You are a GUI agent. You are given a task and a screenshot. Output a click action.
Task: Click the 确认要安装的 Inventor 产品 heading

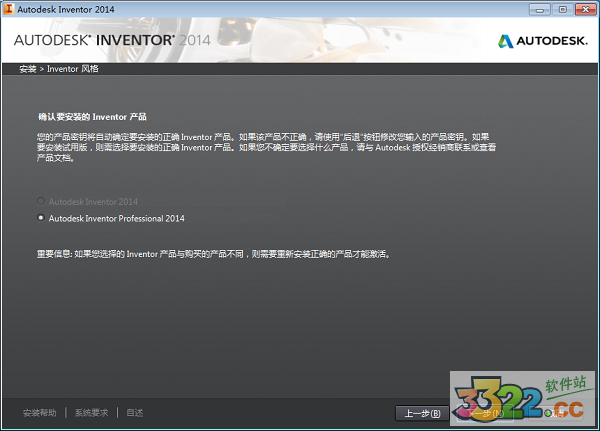[92, 117]
